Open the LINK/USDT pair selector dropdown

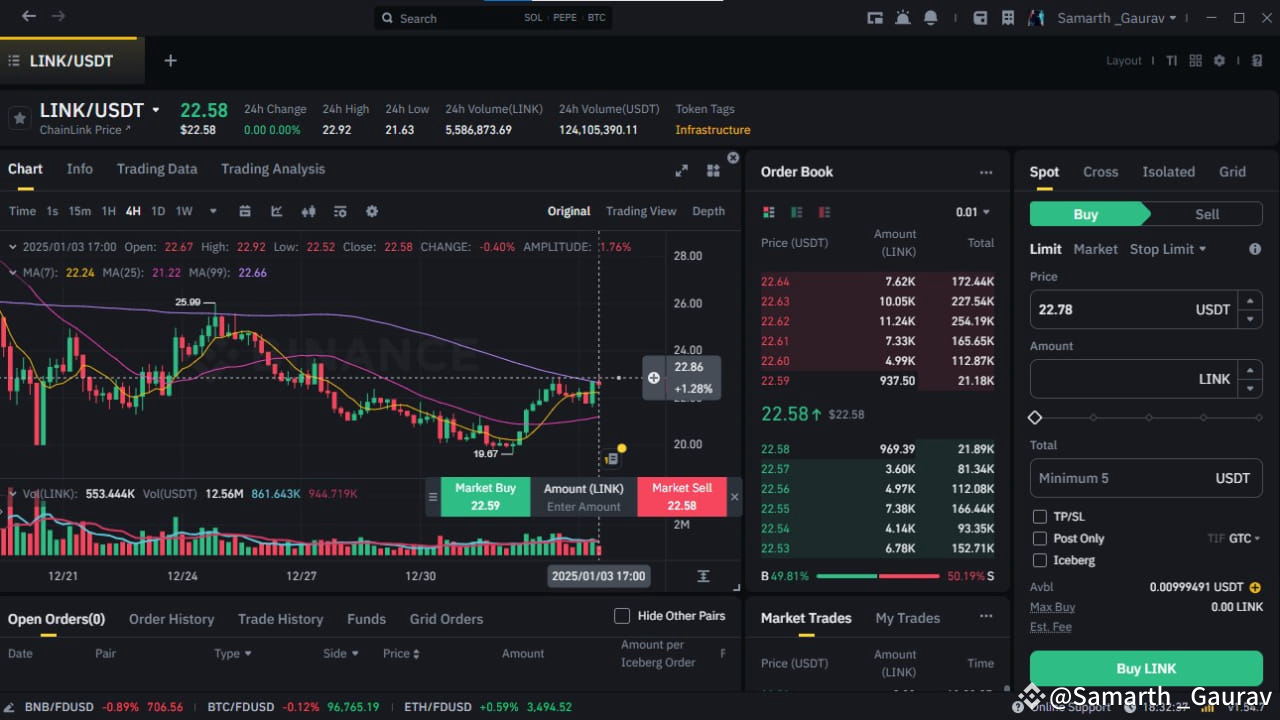(155, 110)
